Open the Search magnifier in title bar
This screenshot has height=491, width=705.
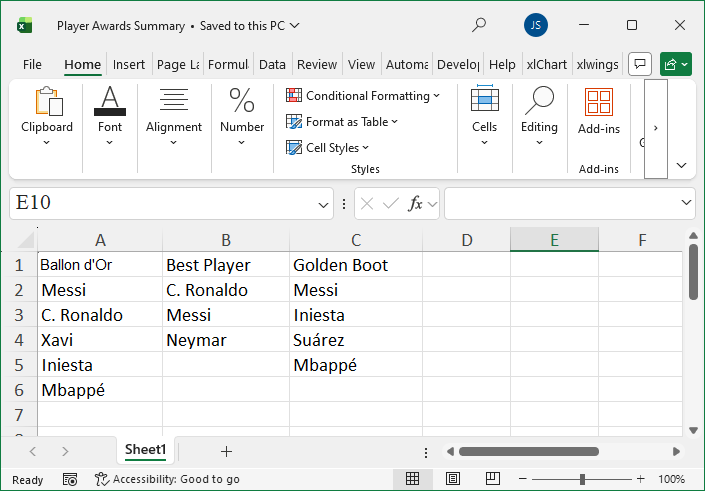coord(480,25)
